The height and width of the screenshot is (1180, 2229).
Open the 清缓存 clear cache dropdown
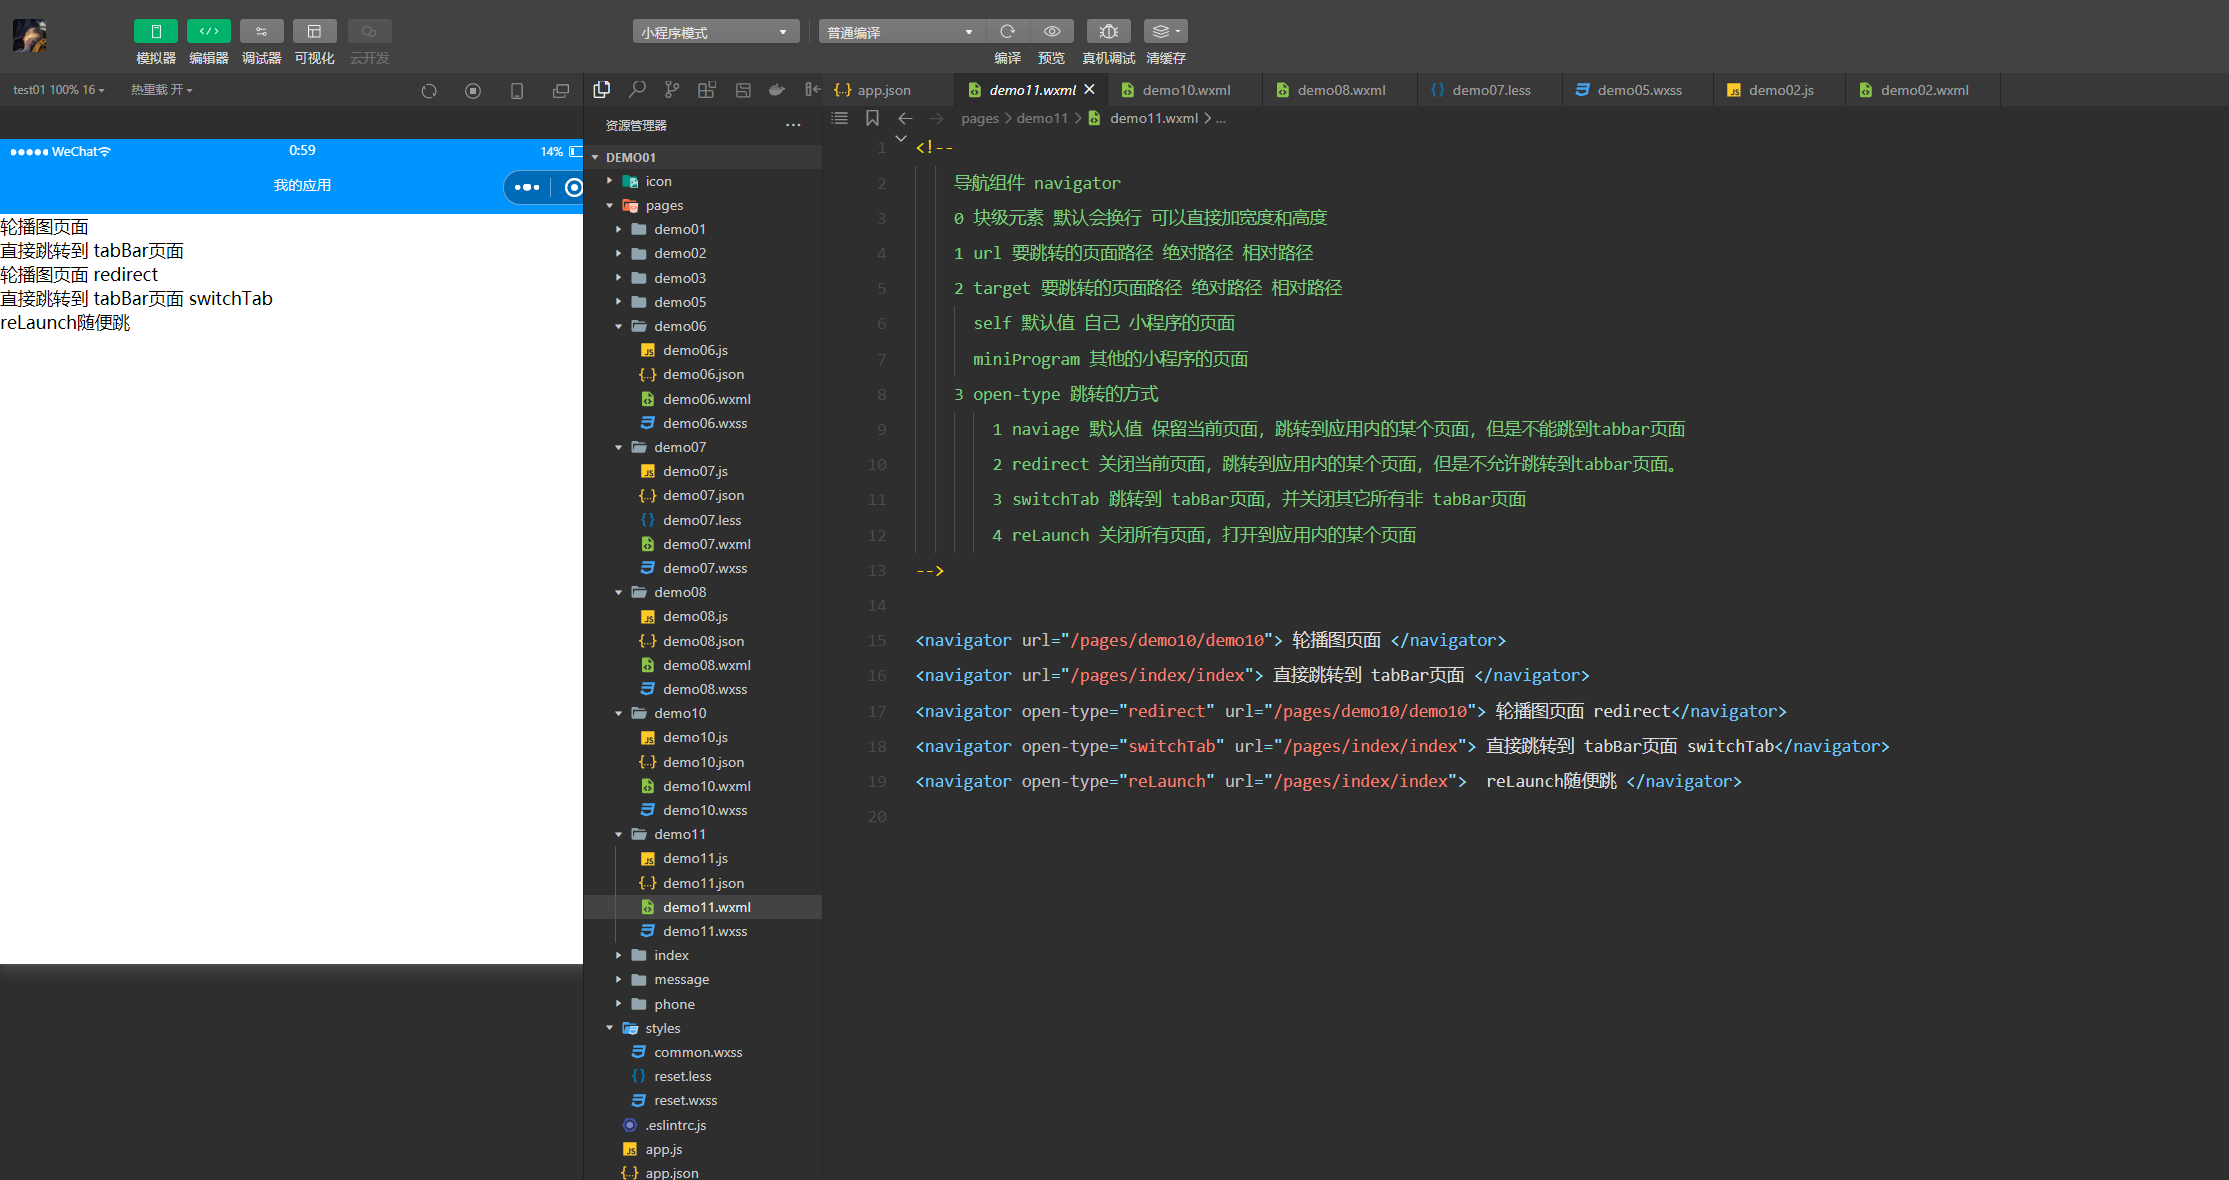[1166, 32]
